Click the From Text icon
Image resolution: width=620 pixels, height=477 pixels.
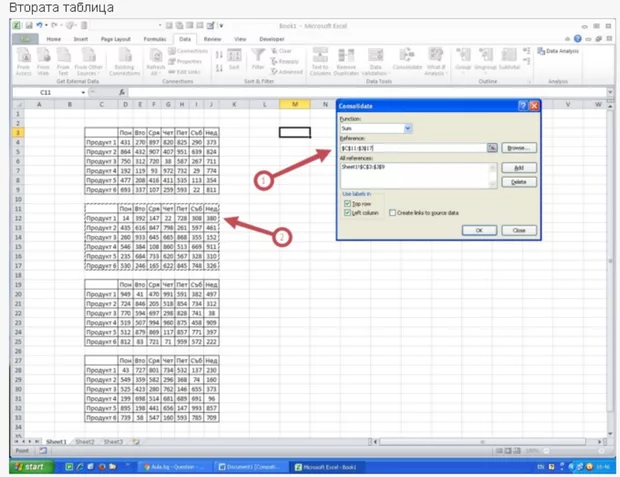coord(63,61)
